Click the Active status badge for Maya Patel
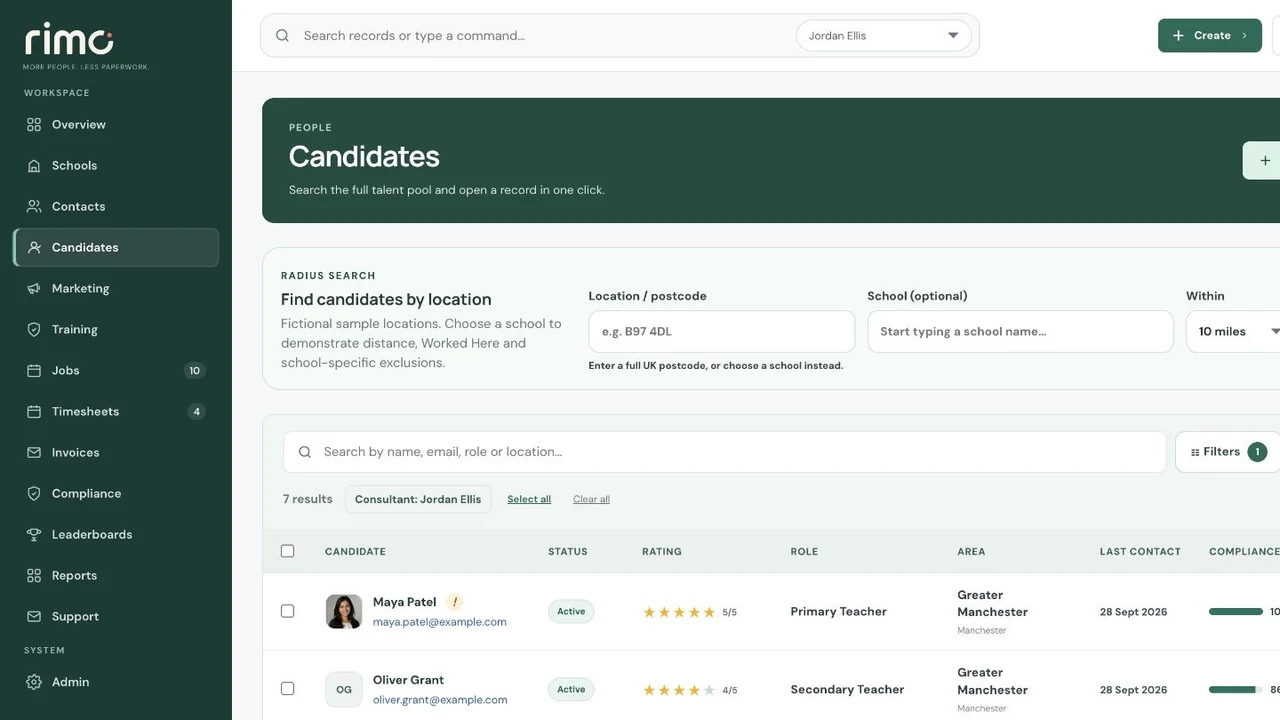The width and height of the screenshot is (1280, 720). 571,612
